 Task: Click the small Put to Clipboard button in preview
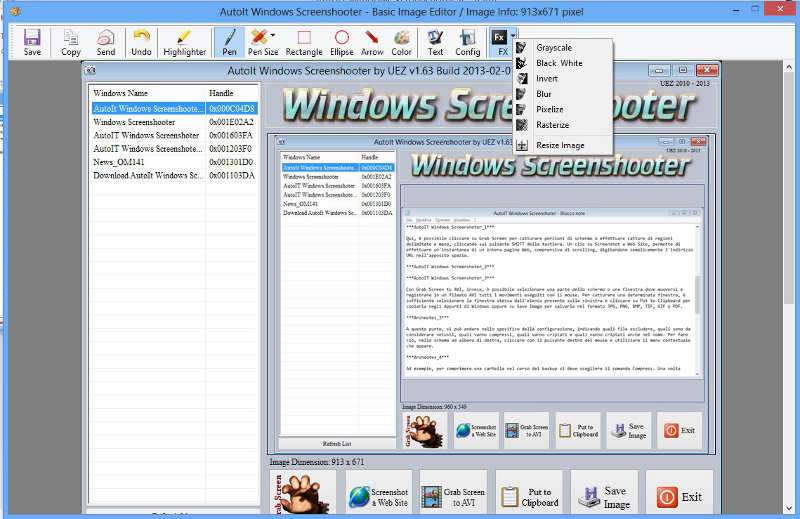click(578, 431)
